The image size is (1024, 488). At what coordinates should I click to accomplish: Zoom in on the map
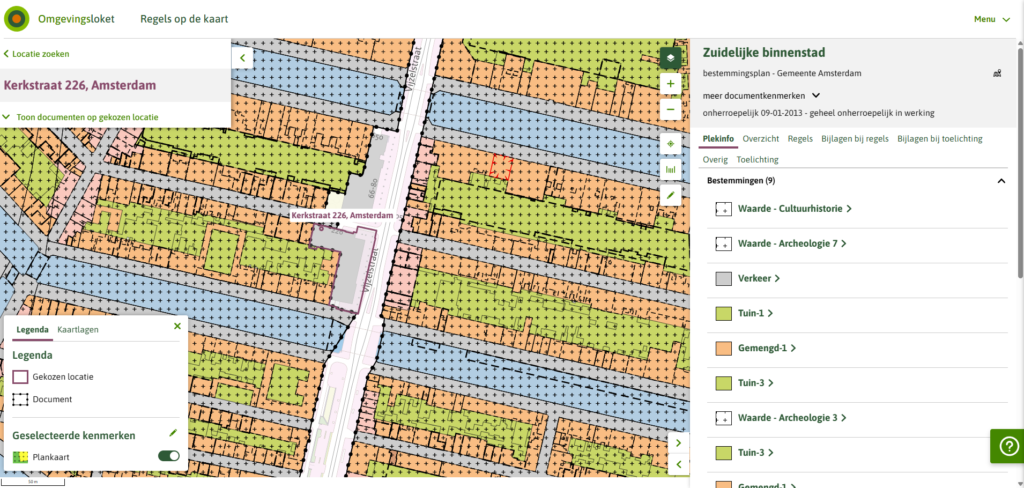[670, 85]
